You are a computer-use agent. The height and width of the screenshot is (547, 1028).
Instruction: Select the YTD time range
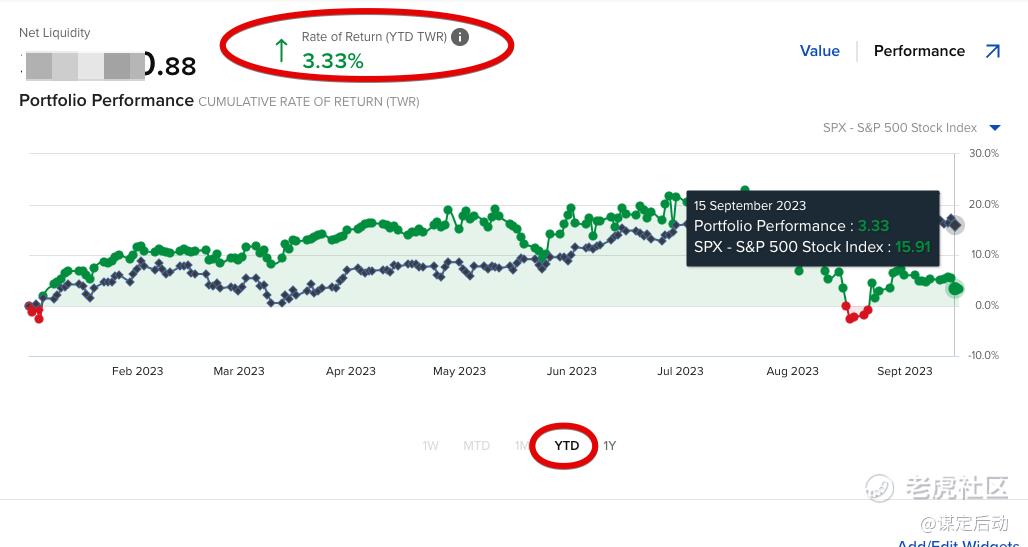pyautogui.click(x=567, y=446)
